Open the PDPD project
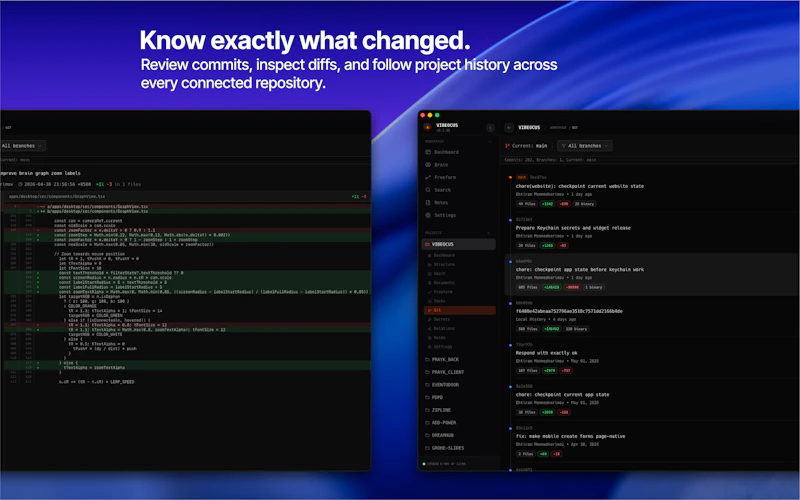The height and width of the screenshot is (500, 800). pyautogui.click(x=458, y=397)
